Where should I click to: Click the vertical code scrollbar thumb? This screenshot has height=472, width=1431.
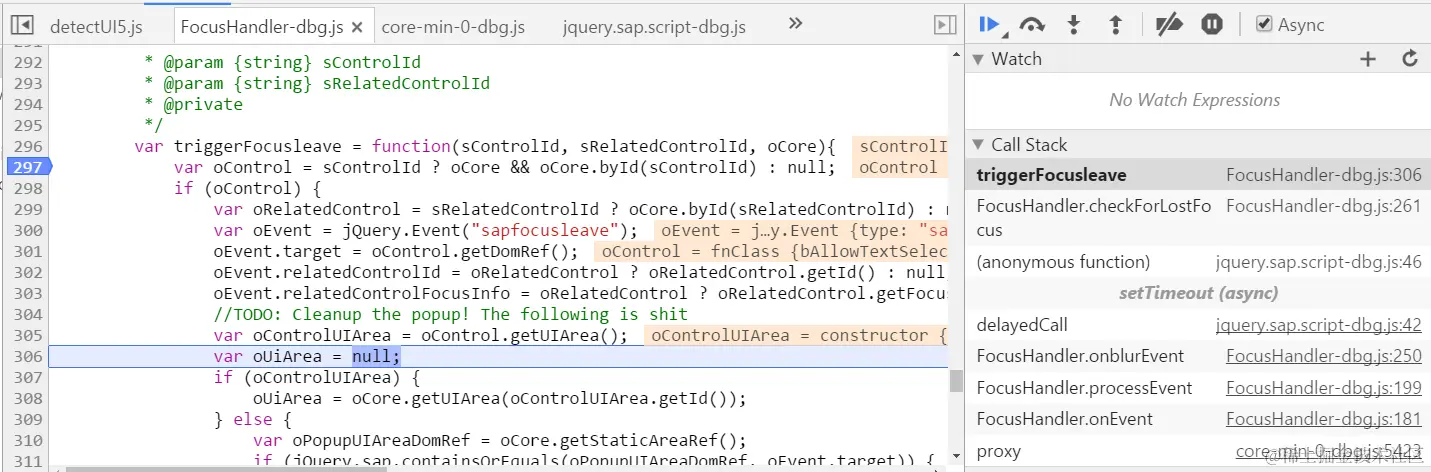click(956, 381)
